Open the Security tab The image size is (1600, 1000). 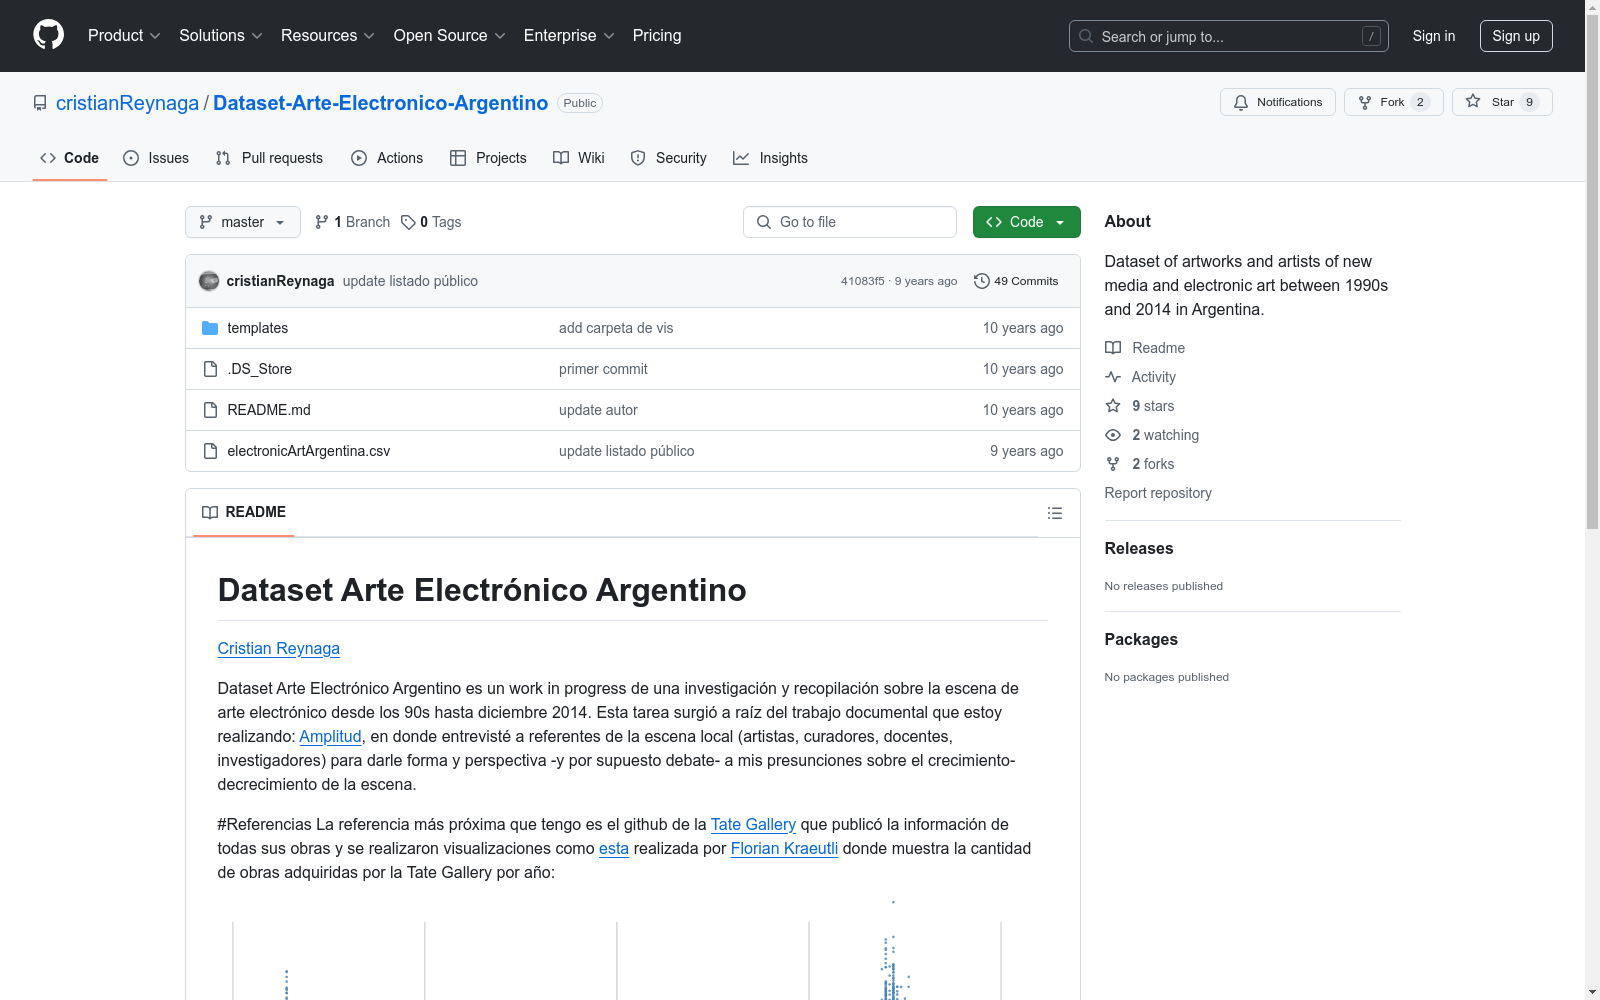(x=669, y=158)
